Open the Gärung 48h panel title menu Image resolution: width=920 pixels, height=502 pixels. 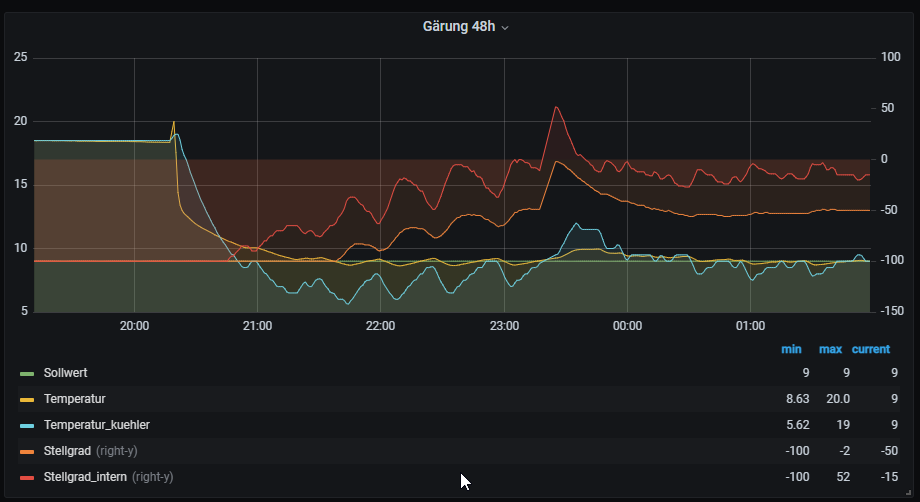459,27
